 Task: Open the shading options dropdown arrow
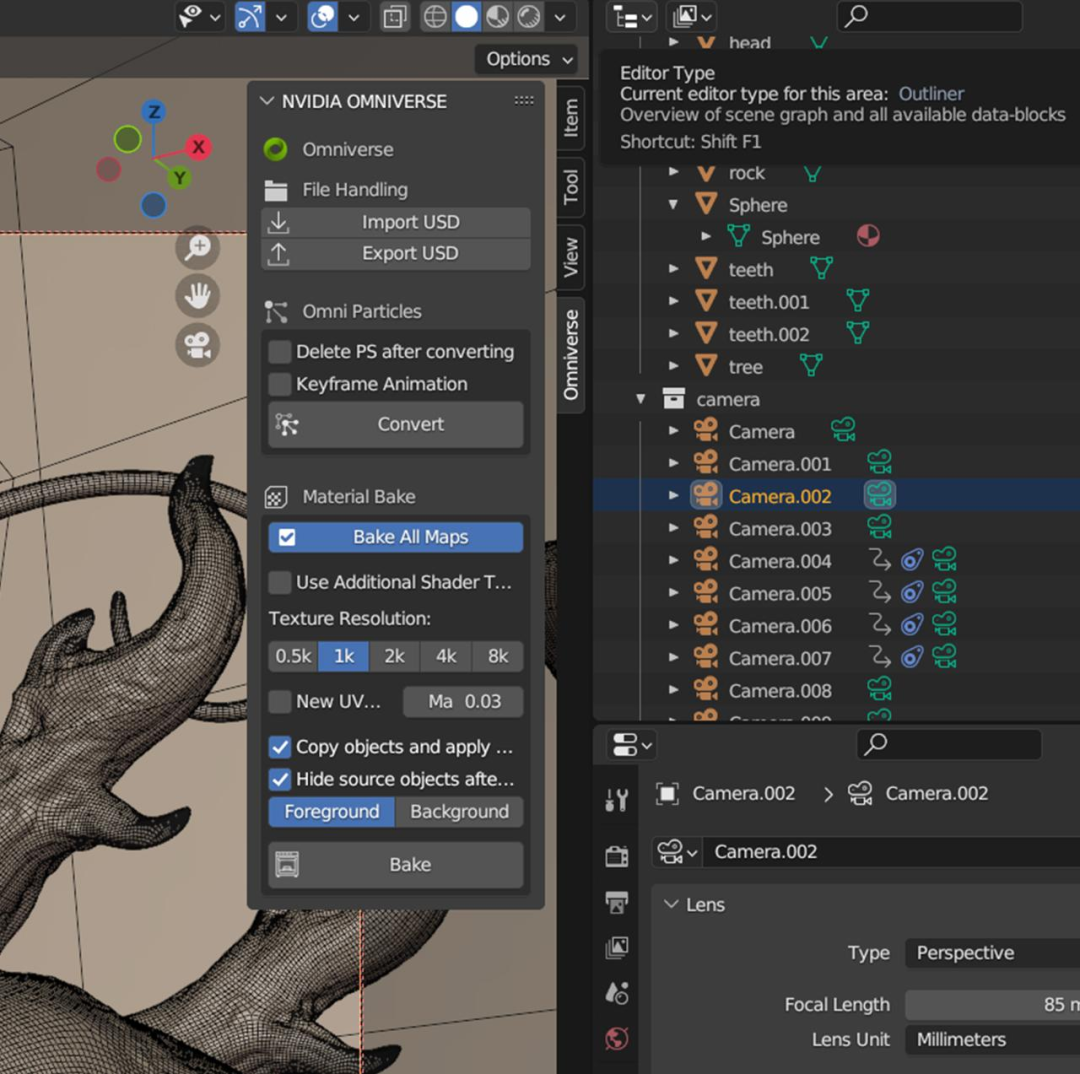pyautogui.click(x=561, y=17)
